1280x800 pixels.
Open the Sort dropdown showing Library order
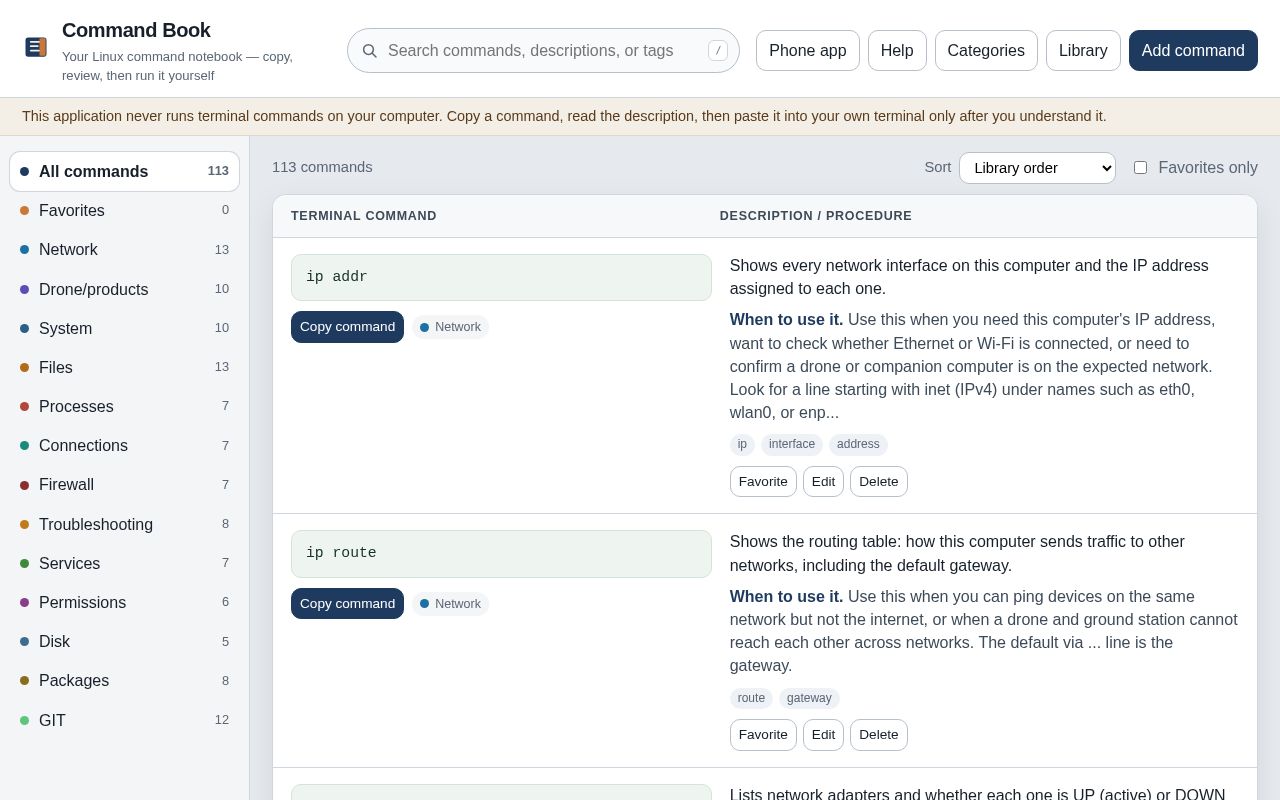pyautogui.click(x=1037, y=168)
